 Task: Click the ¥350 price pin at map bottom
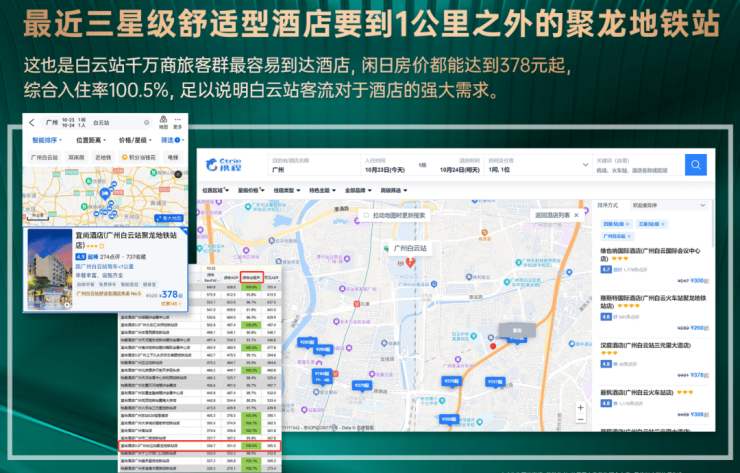tap(449, 419)
